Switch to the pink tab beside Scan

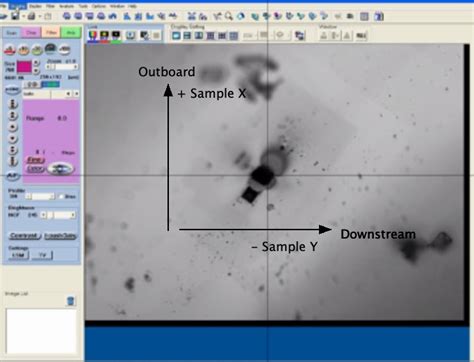[31, 32]
